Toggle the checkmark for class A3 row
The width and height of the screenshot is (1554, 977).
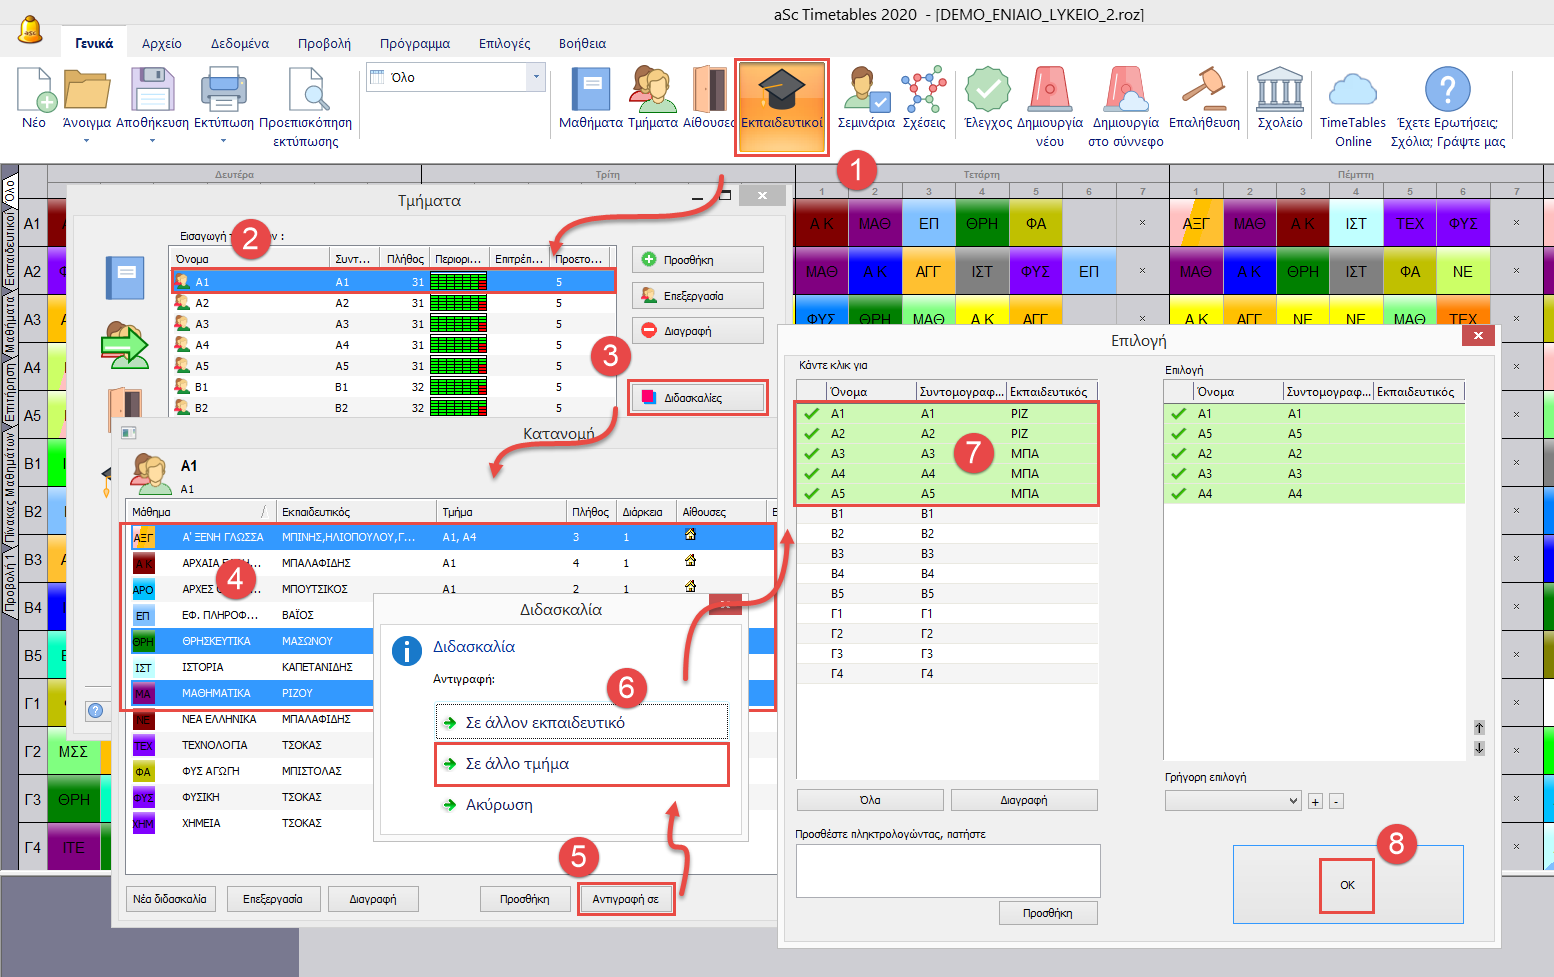click(812, 454)
